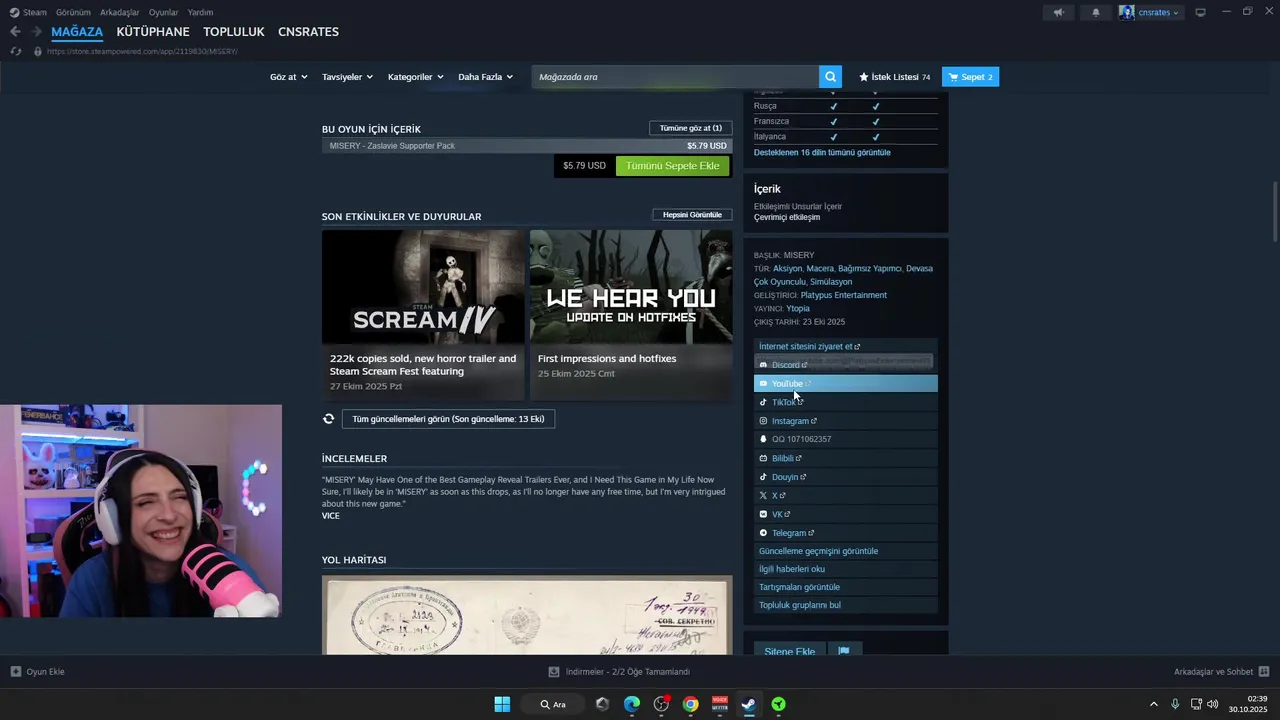This screenshot has height=720, width=1280.
Task: Open Microsoft Edge from taskbar
Action: coord(632,704)
